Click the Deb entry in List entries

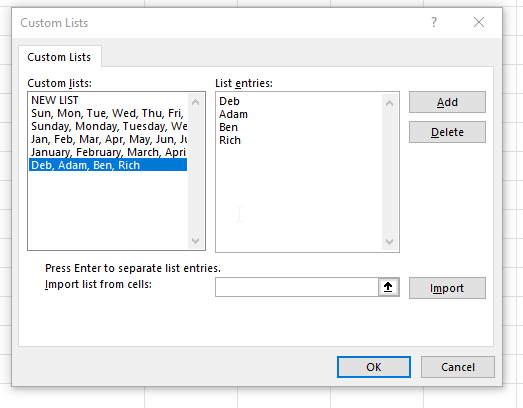coord(229,101)
